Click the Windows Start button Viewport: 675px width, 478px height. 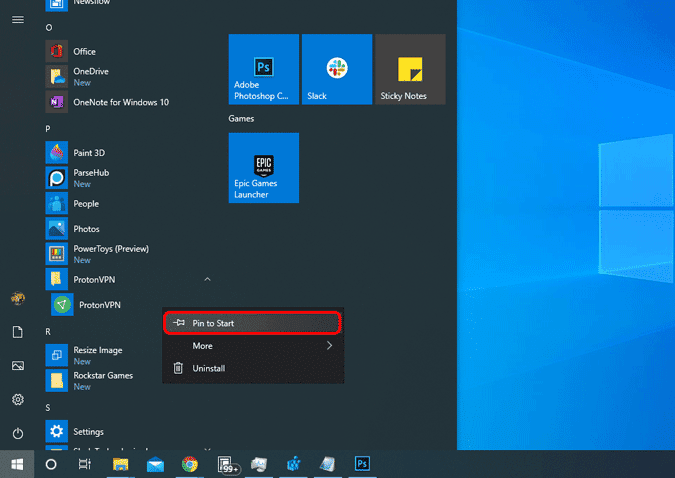point(17,464)
